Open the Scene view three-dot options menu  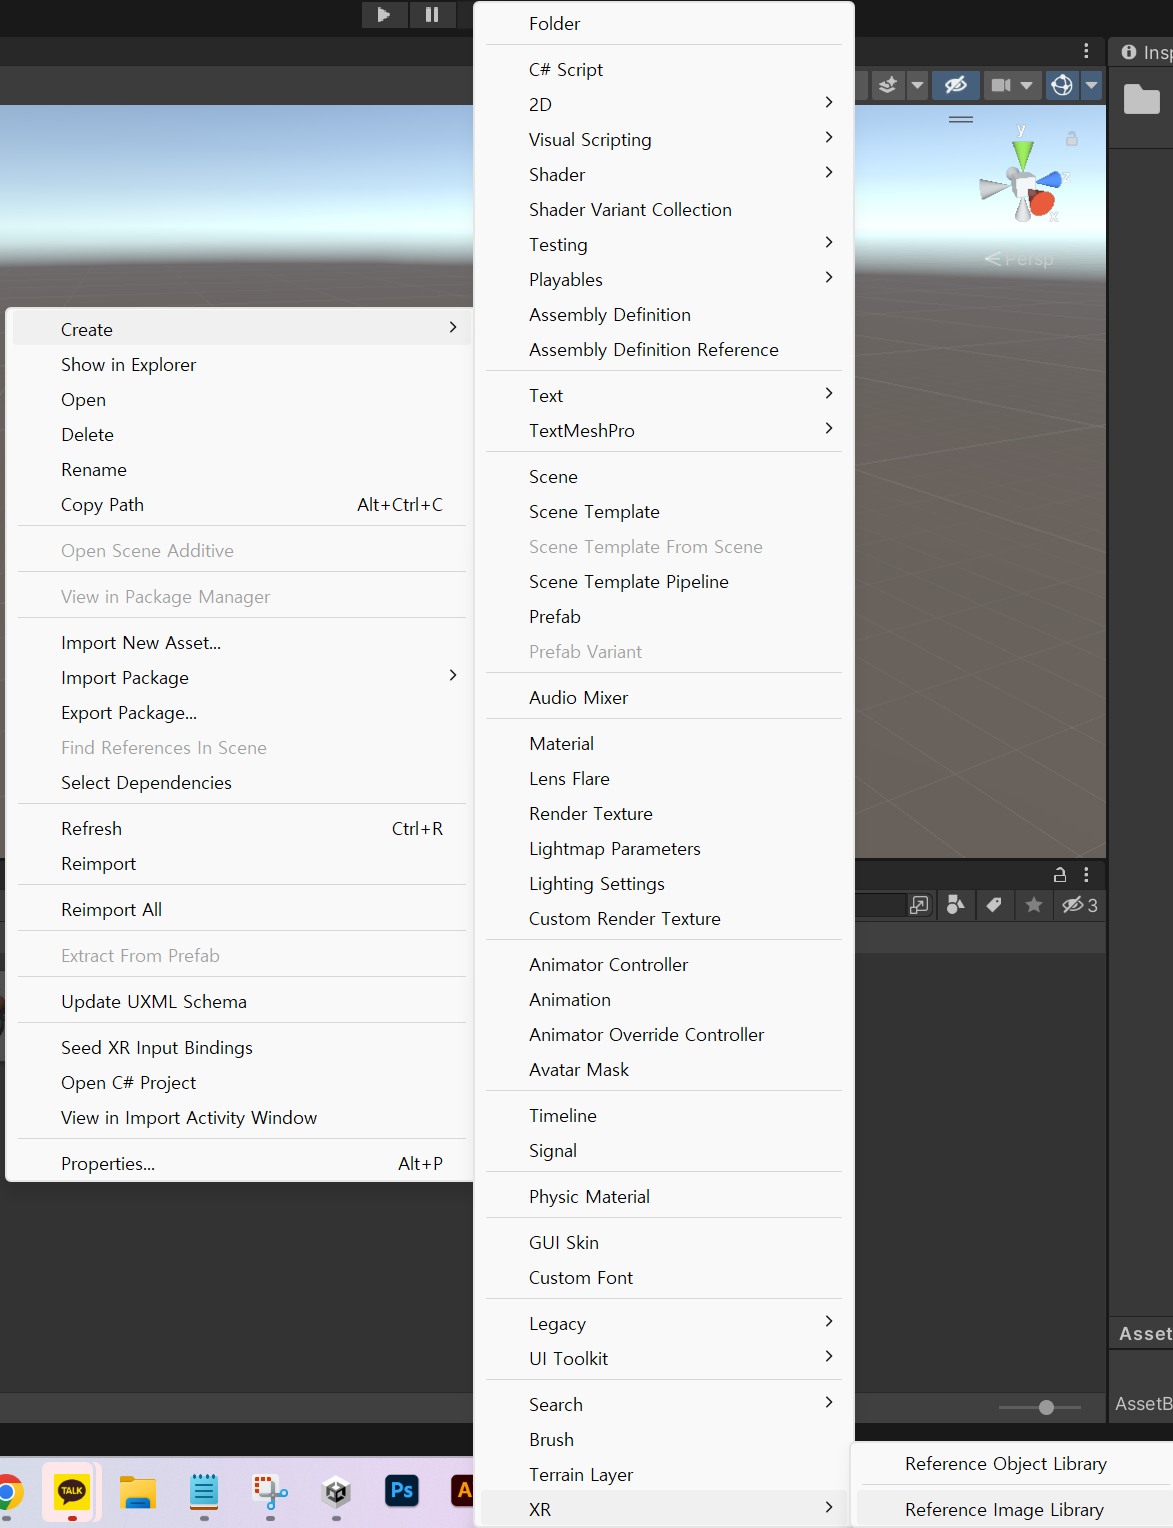tap(1086, 51)
